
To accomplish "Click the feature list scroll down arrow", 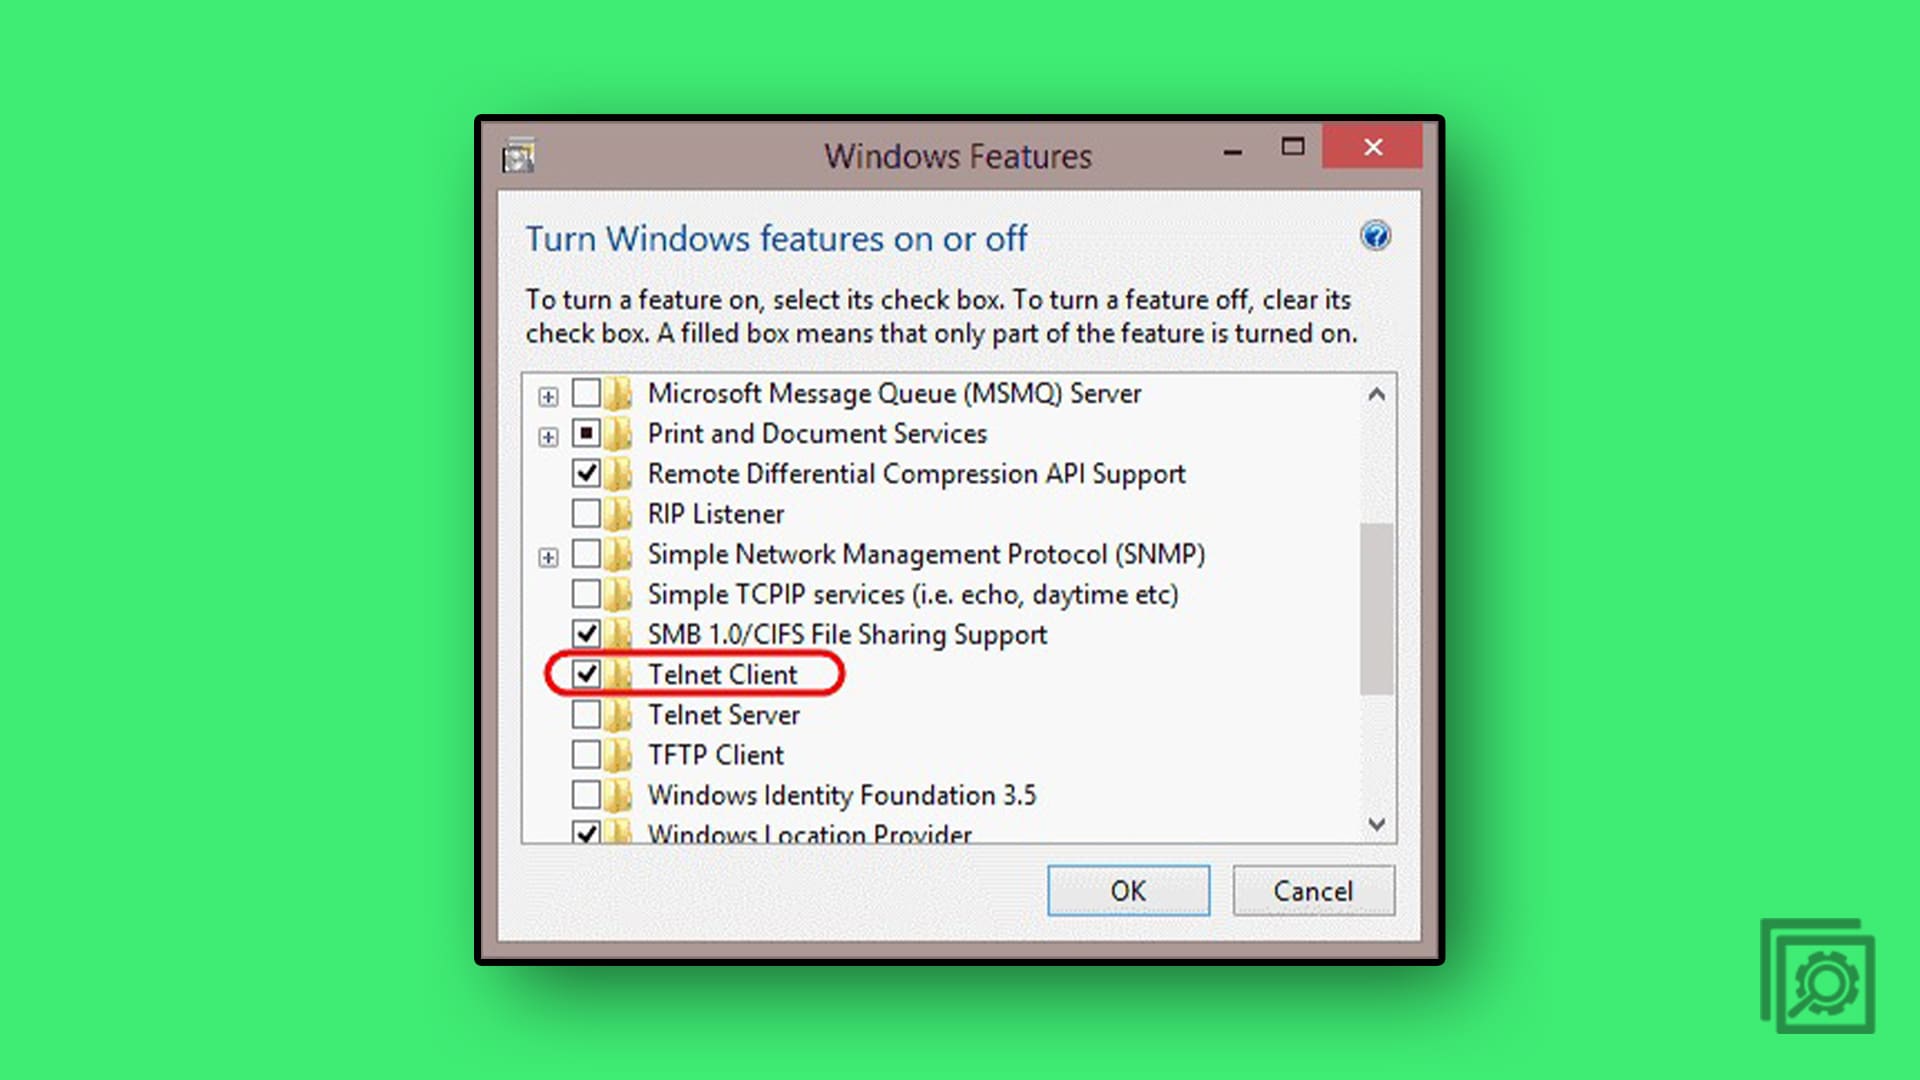I will point(1377,824).
